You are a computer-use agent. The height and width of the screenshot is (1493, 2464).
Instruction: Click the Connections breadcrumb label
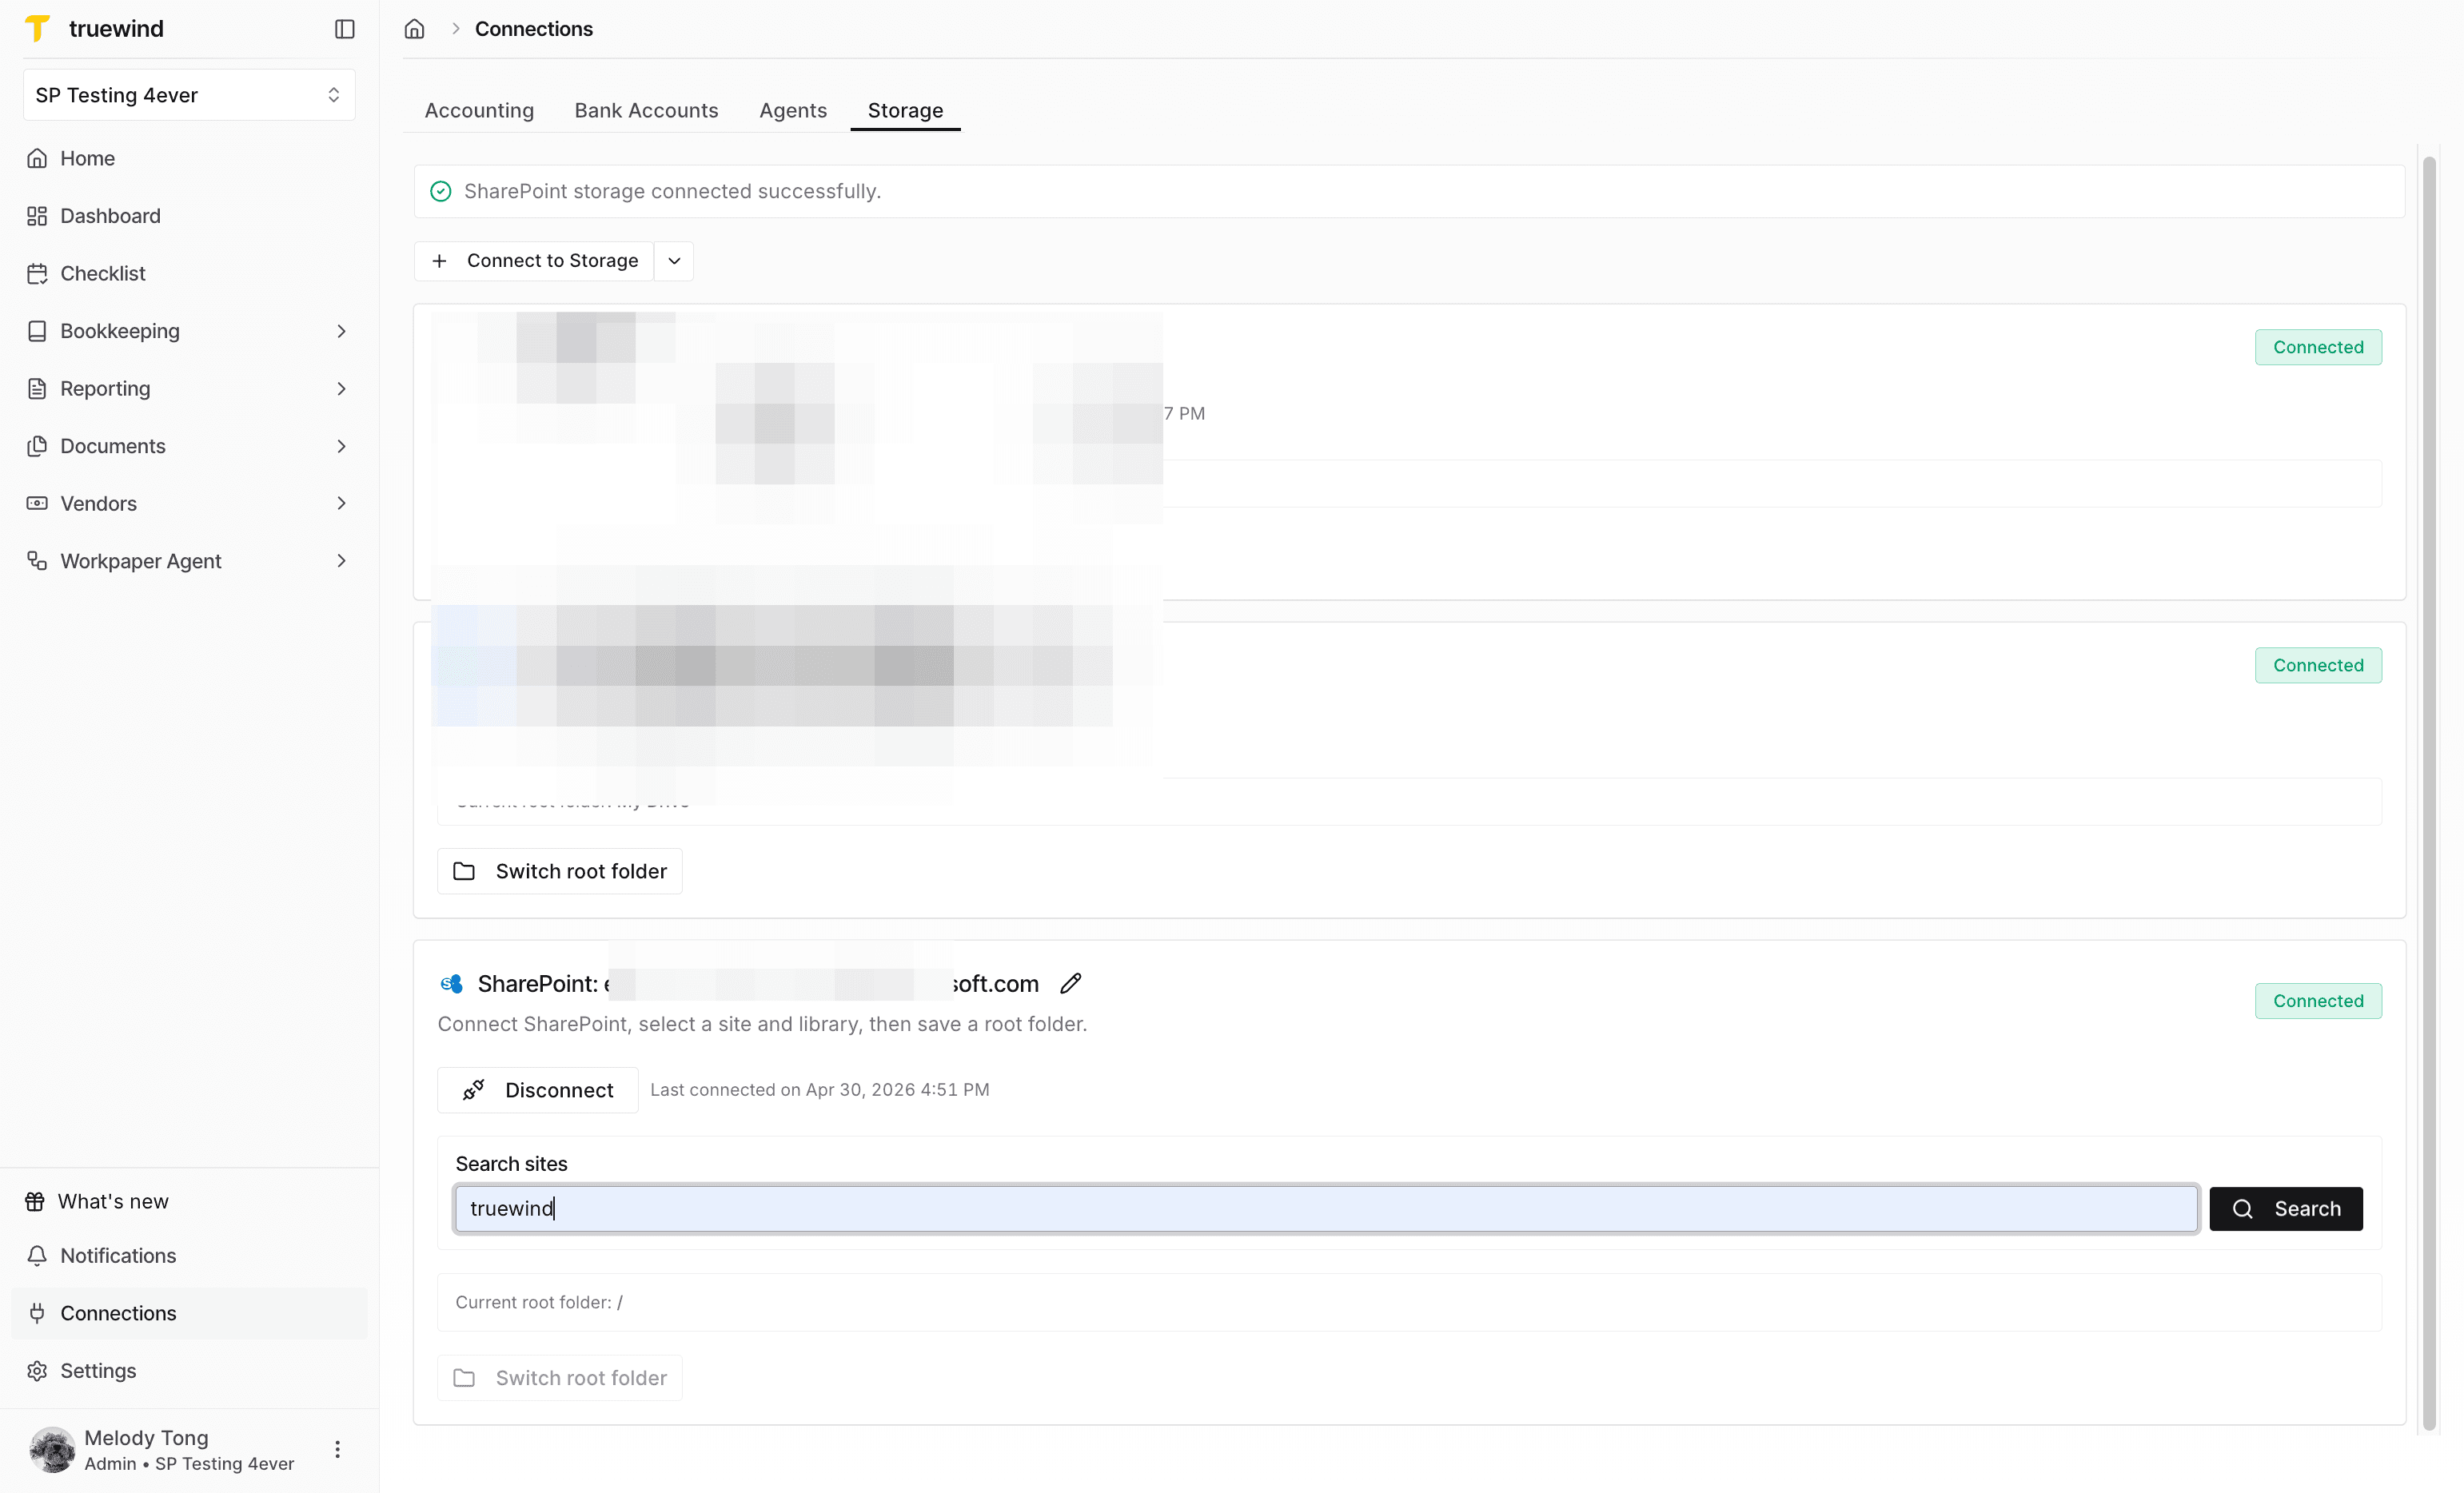534,29
